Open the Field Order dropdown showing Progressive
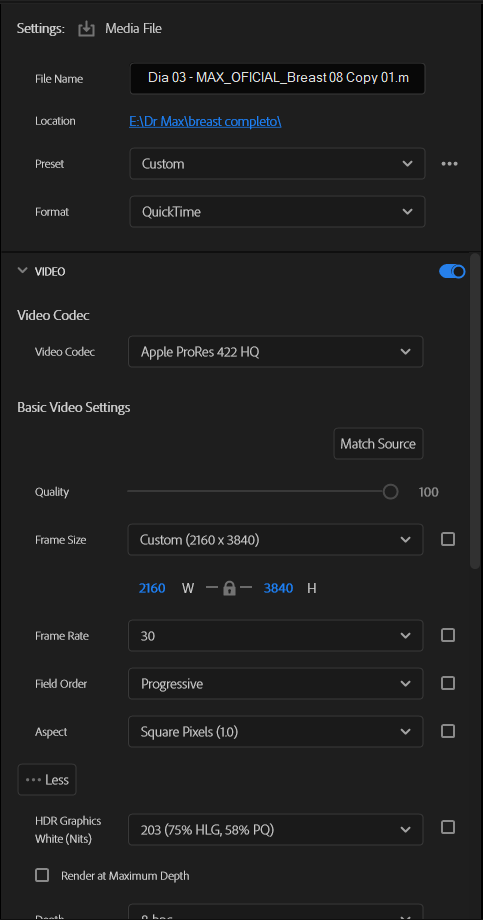 (276, 684)
